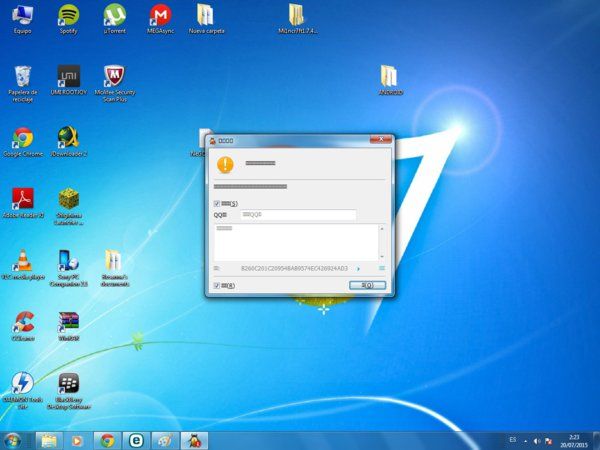The height and width of the screenshot is (450, 600).
Task: Select the Spotify desktop shortcut
Action: coord(68,18)
